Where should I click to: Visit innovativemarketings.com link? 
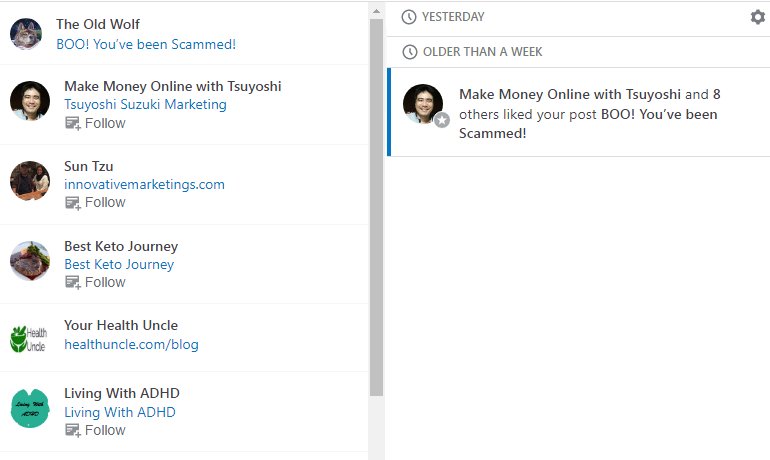point(144,184)
